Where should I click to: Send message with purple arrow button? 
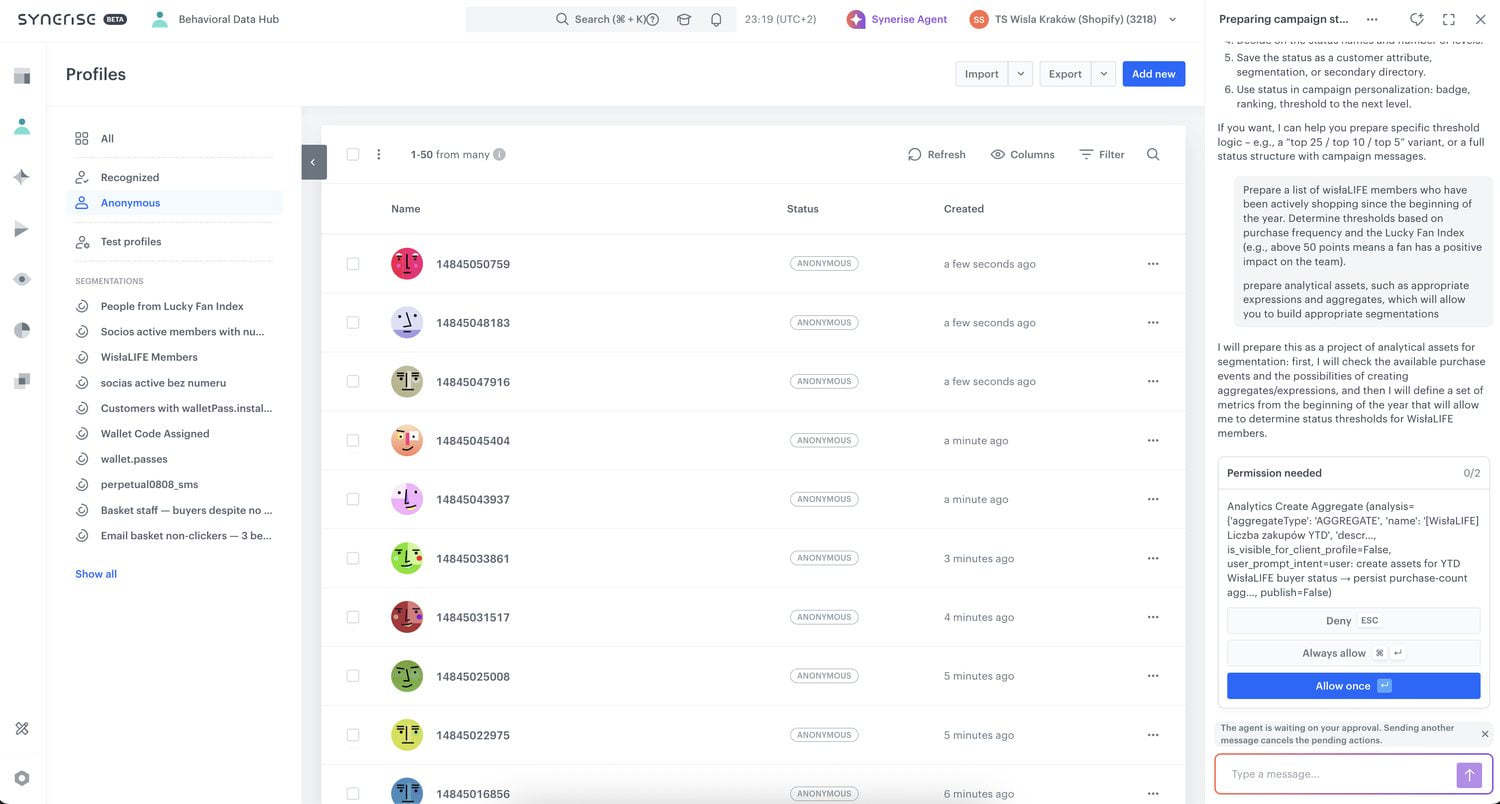tap(1469, 774)
